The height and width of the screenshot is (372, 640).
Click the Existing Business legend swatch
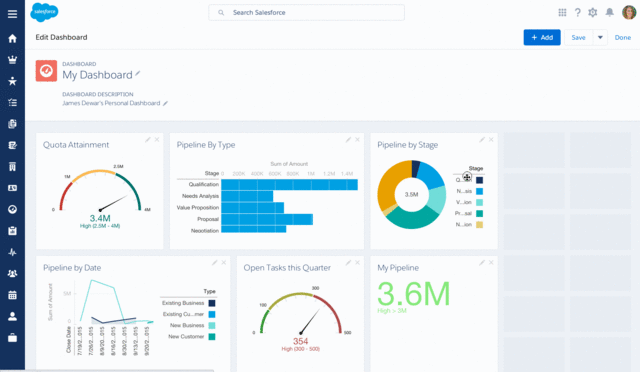point(212,303)
